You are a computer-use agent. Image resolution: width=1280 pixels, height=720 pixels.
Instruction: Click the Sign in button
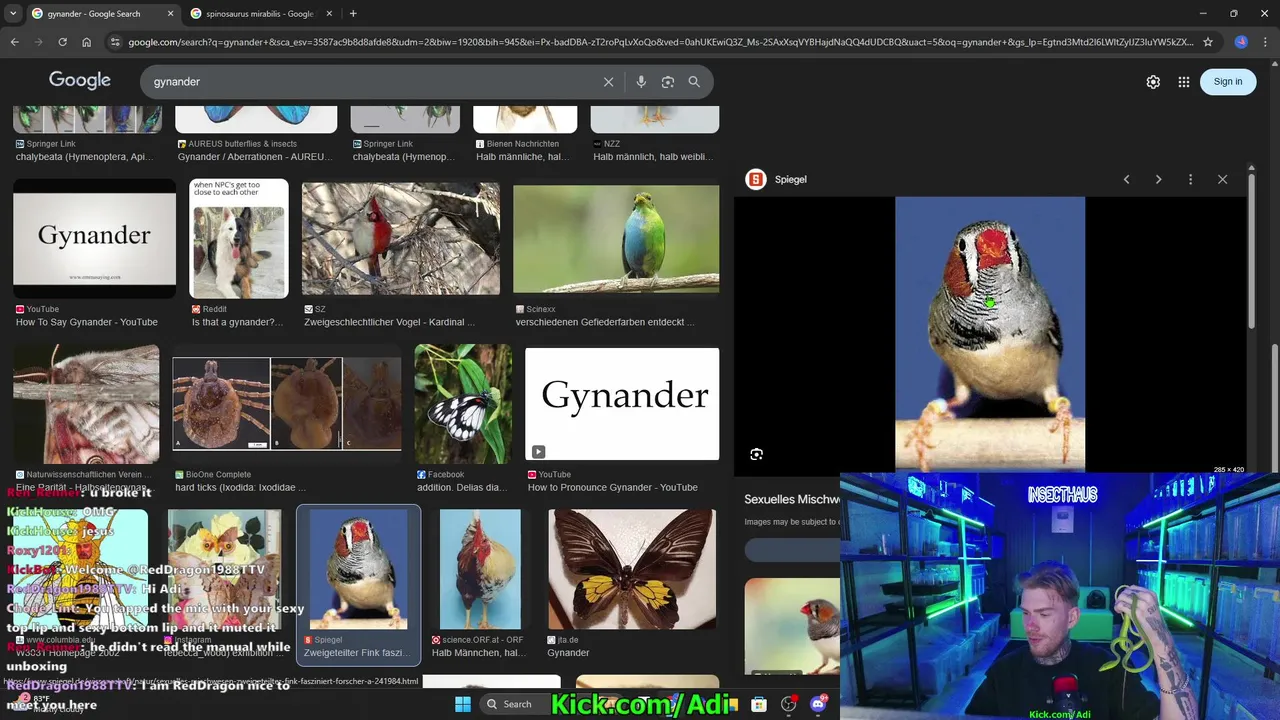click(1228, 82)
